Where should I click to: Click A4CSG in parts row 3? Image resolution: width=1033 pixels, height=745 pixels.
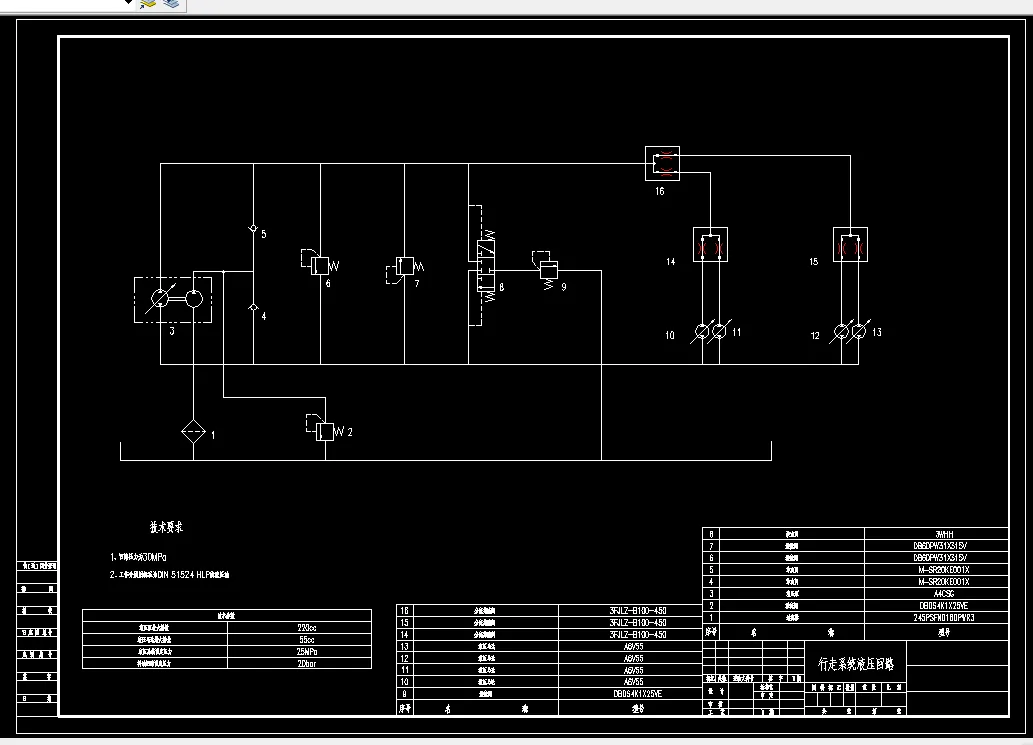tap(944, 593)
